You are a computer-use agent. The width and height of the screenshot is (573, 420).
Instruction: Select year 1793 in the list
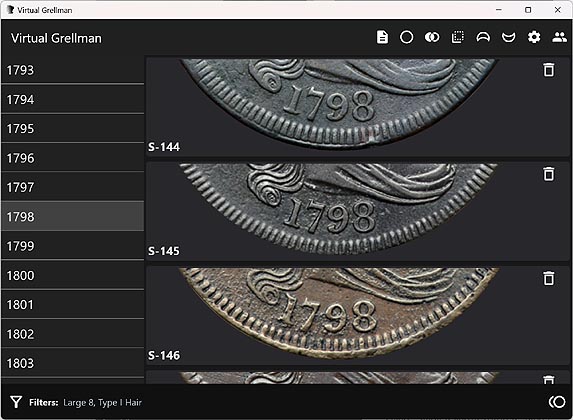(x=73, y=70)
